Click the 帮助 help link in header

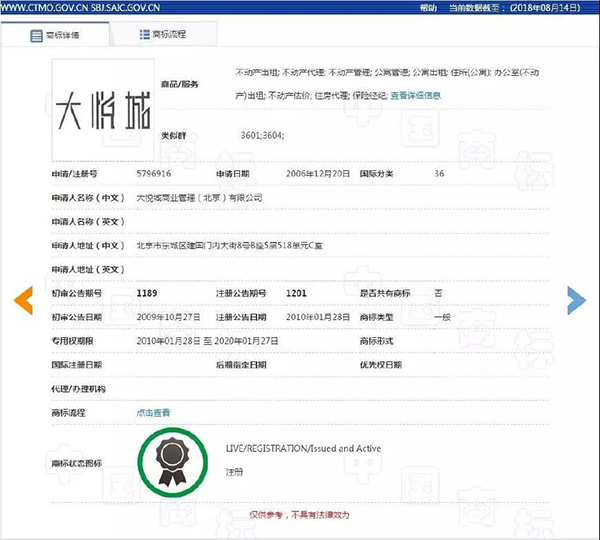click(428, 8)
